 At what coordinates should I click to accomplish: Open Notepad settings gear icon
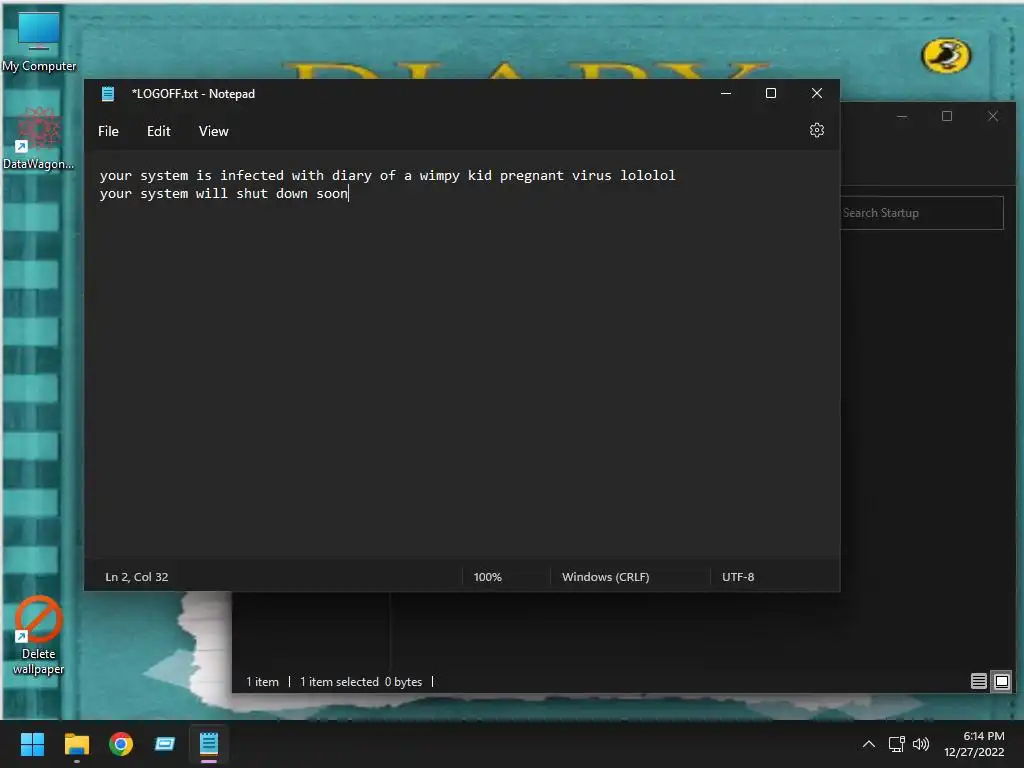(x=816, y=131)
